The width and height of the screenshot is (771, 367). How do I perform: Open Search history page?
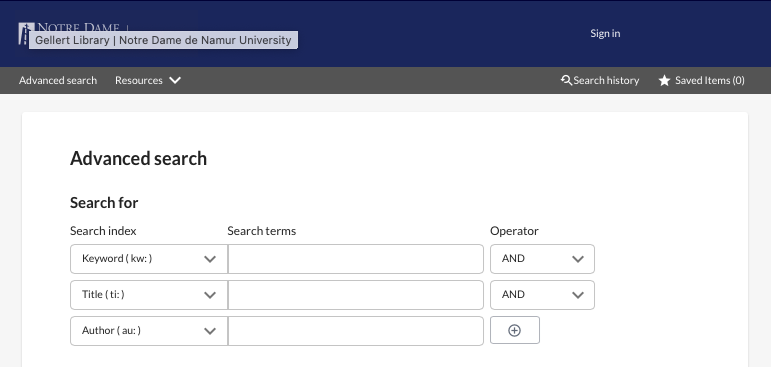(600, 80)
